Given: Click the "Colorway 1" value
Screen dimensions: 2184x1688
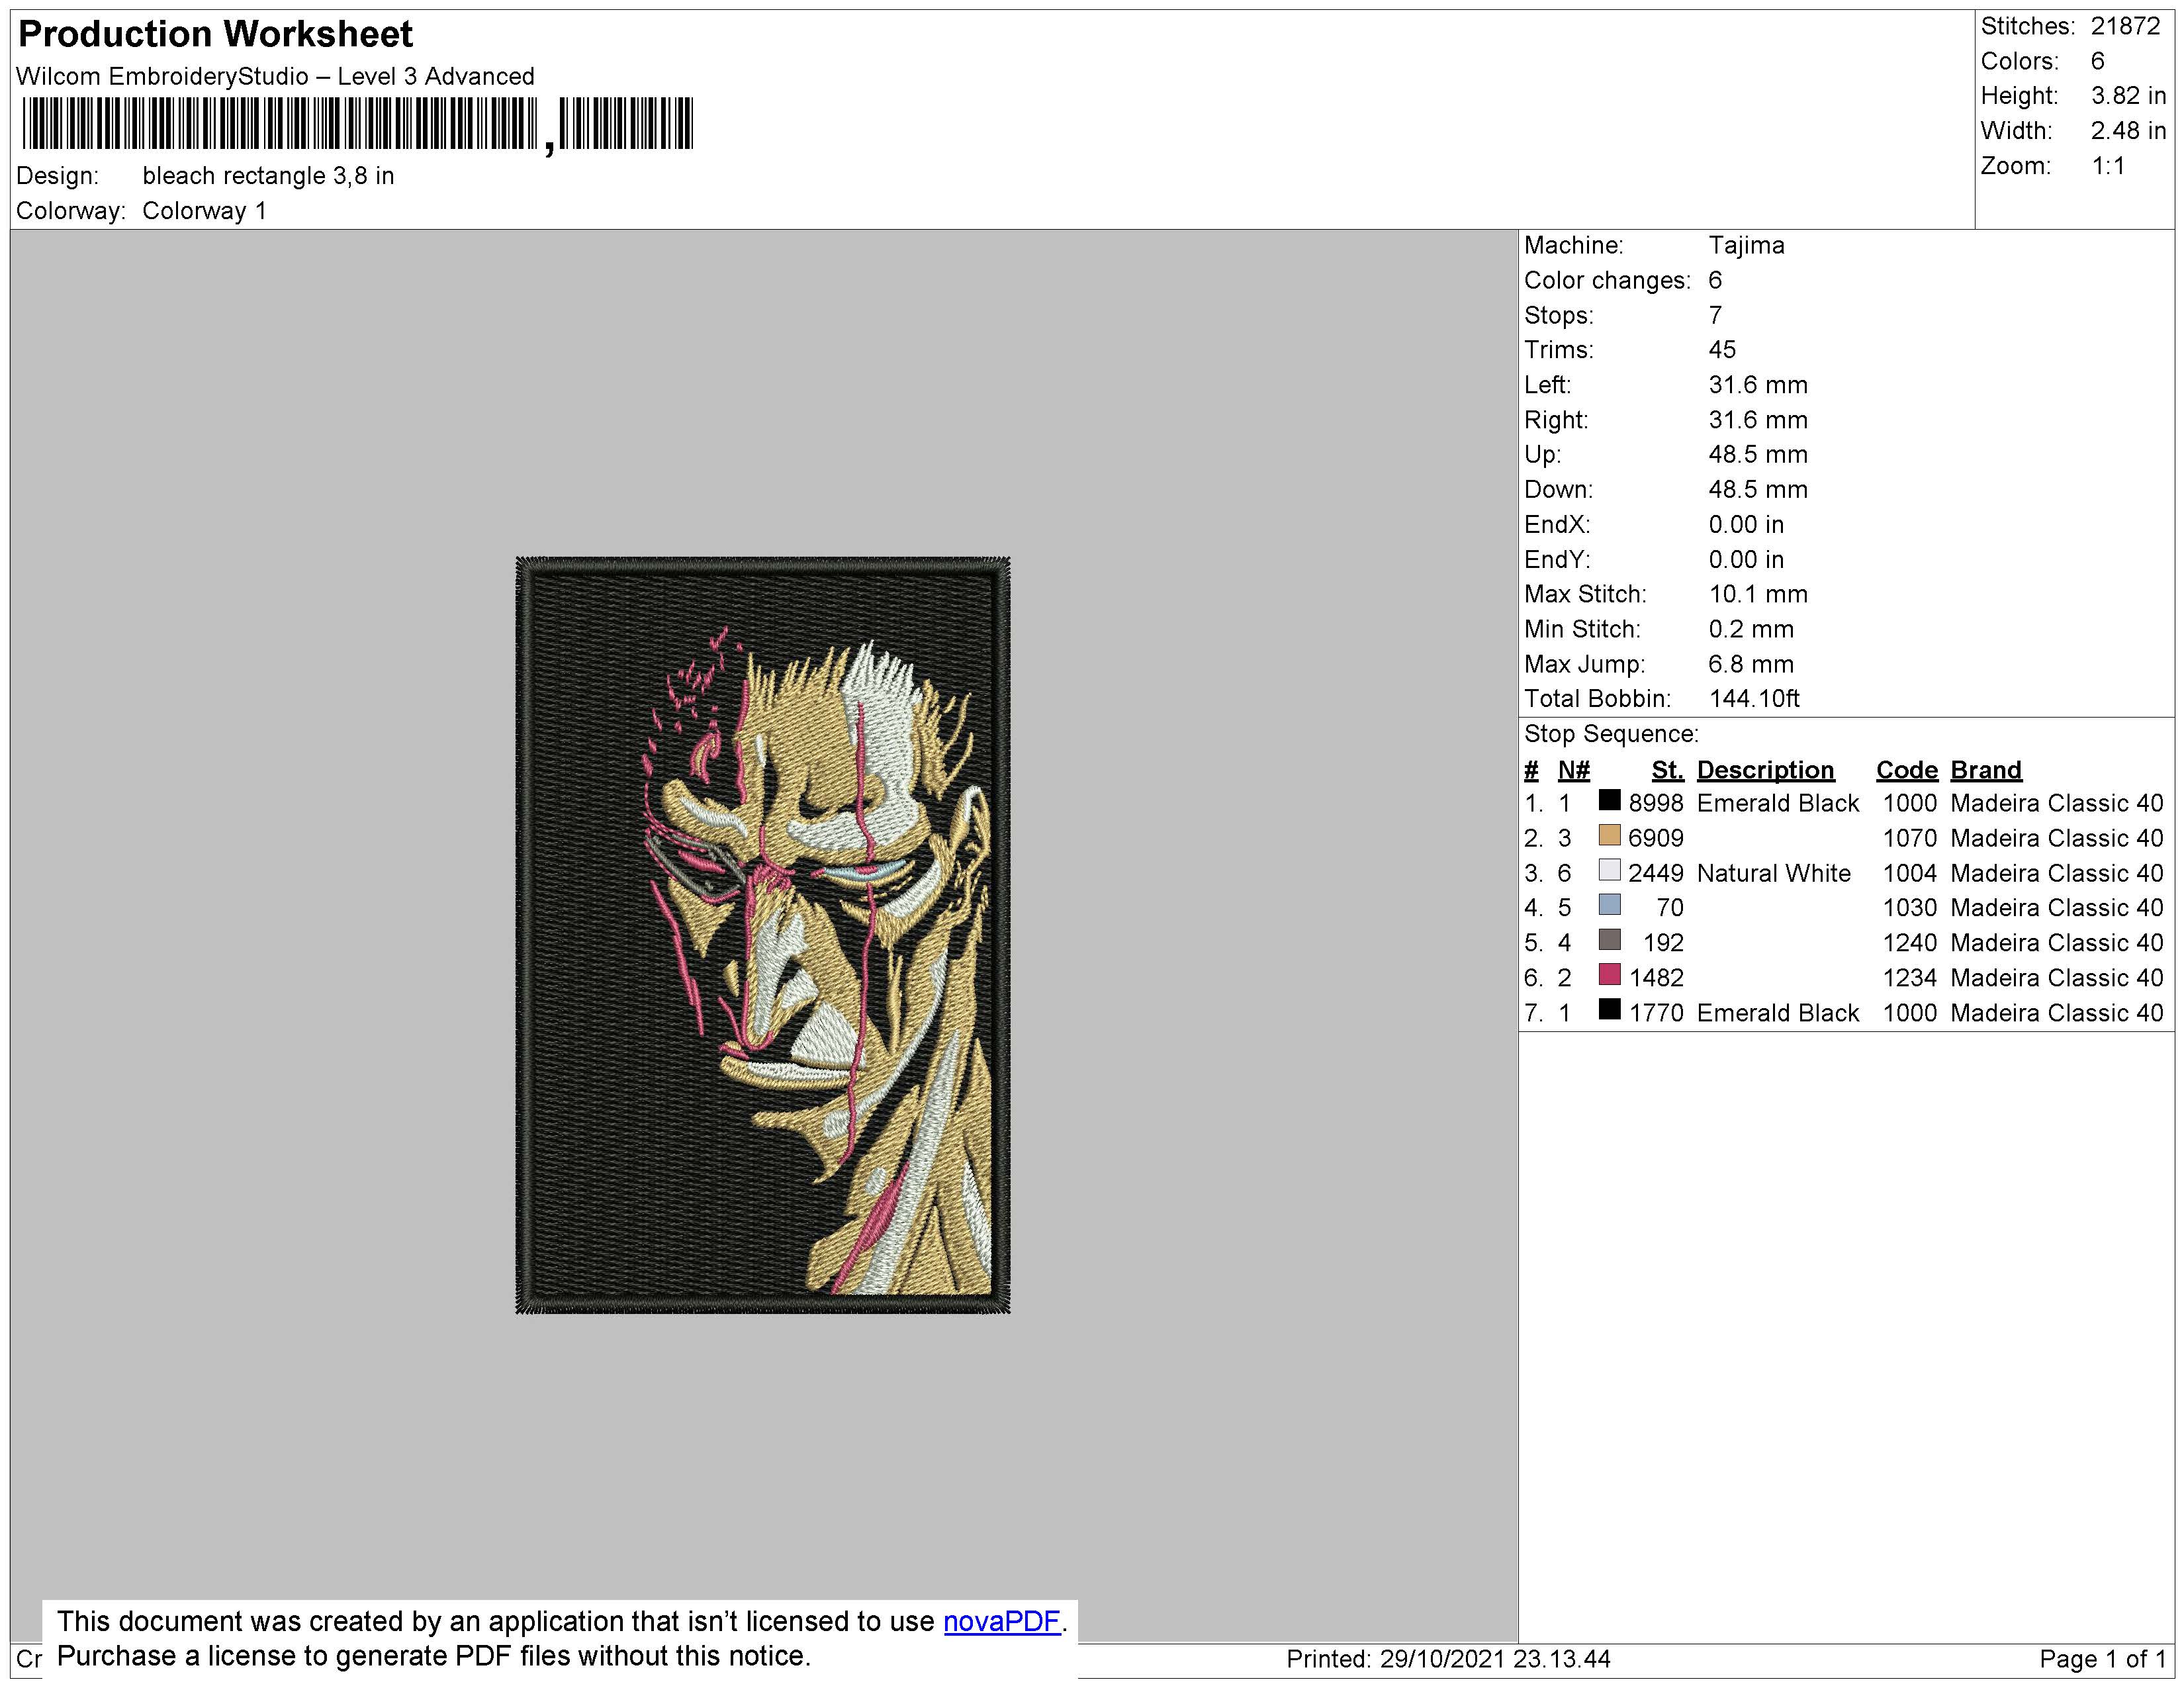Looking at the screenshot, I should point(204,211).
